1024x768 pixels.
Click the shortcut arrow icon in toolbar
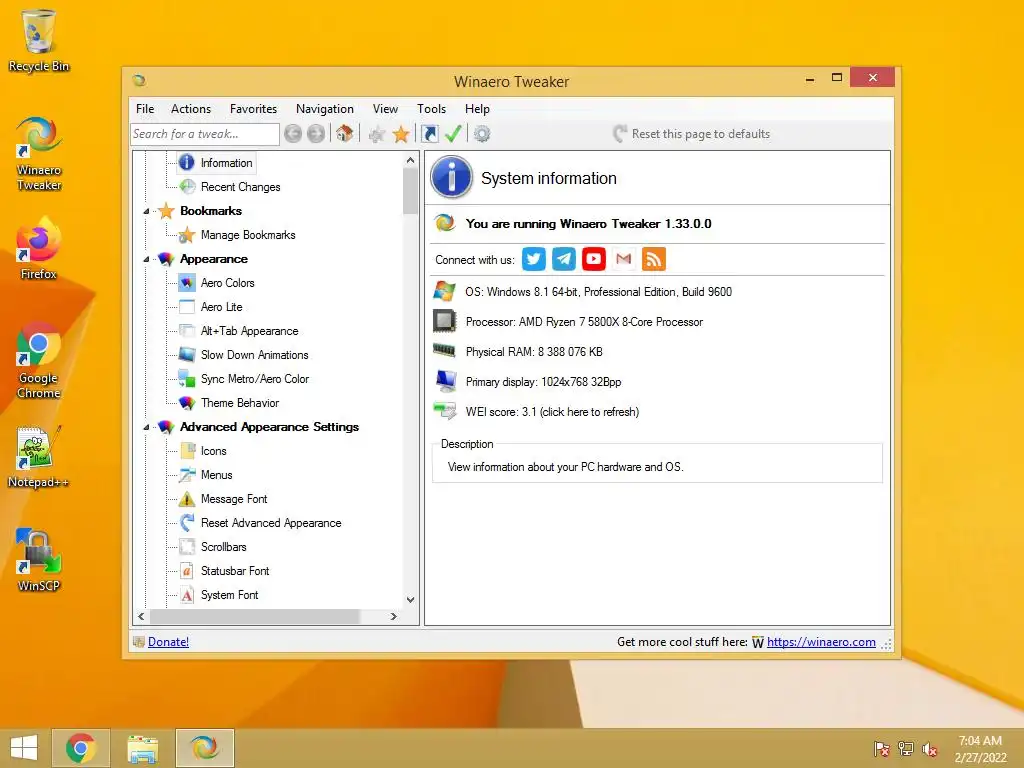pyautogui.click(x=430, y=134)
